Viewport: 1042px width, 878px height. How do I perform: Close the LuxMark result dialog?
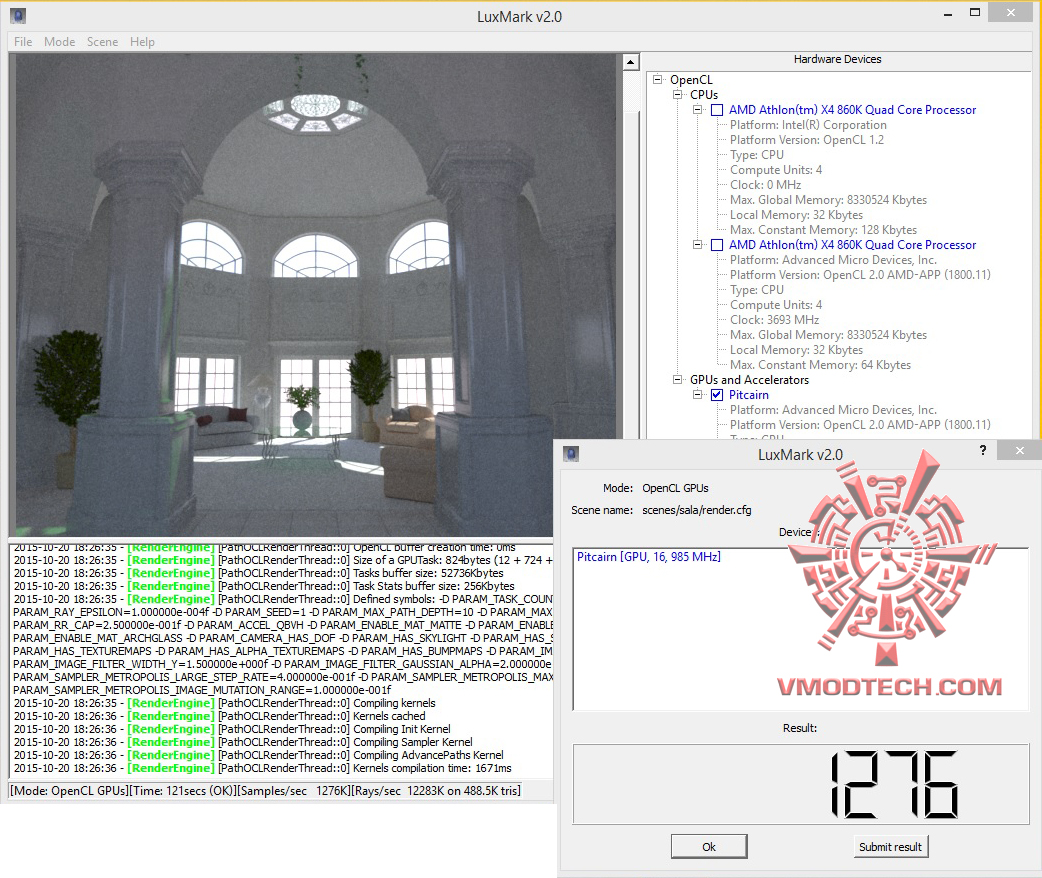(x=1020, y=451)
